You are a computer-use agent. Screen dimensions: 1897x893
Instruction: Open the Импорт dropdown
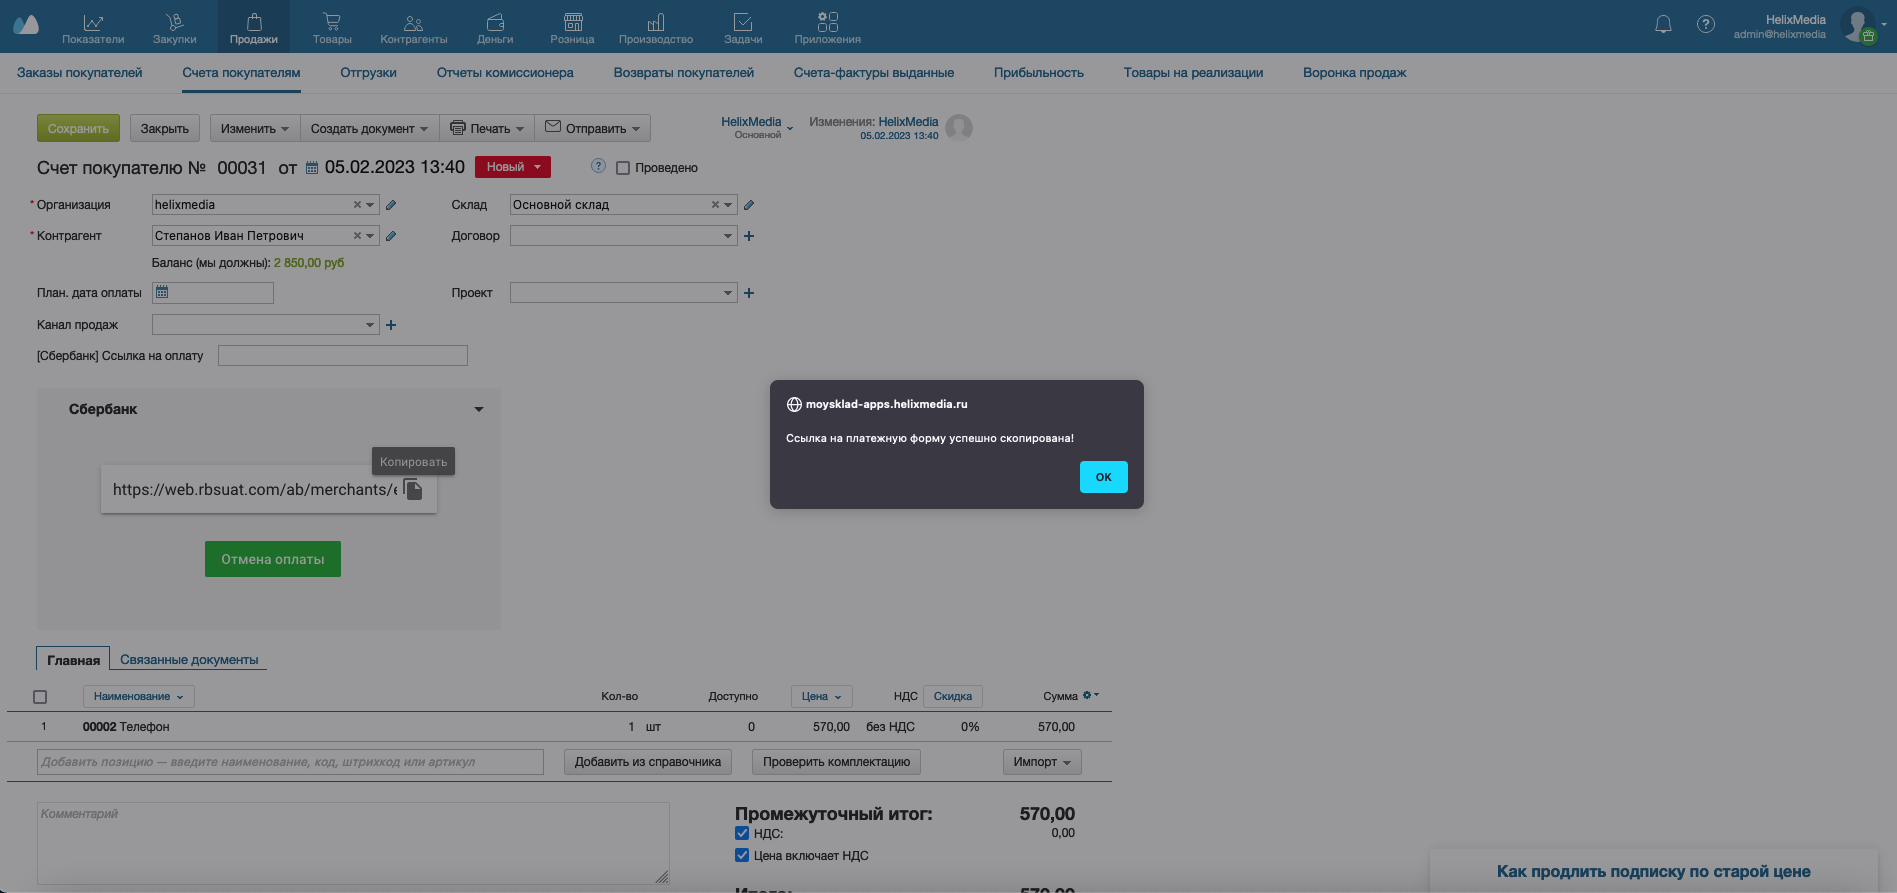(x=1042, y=762)
